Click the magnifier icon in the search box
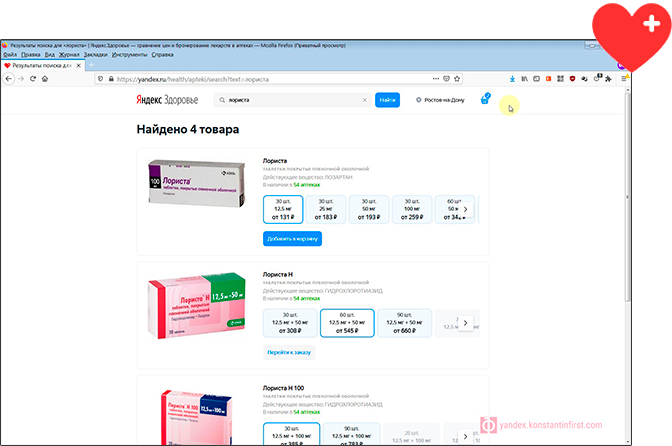Screen dimensions: 672x446 click(x=222, y=100)
